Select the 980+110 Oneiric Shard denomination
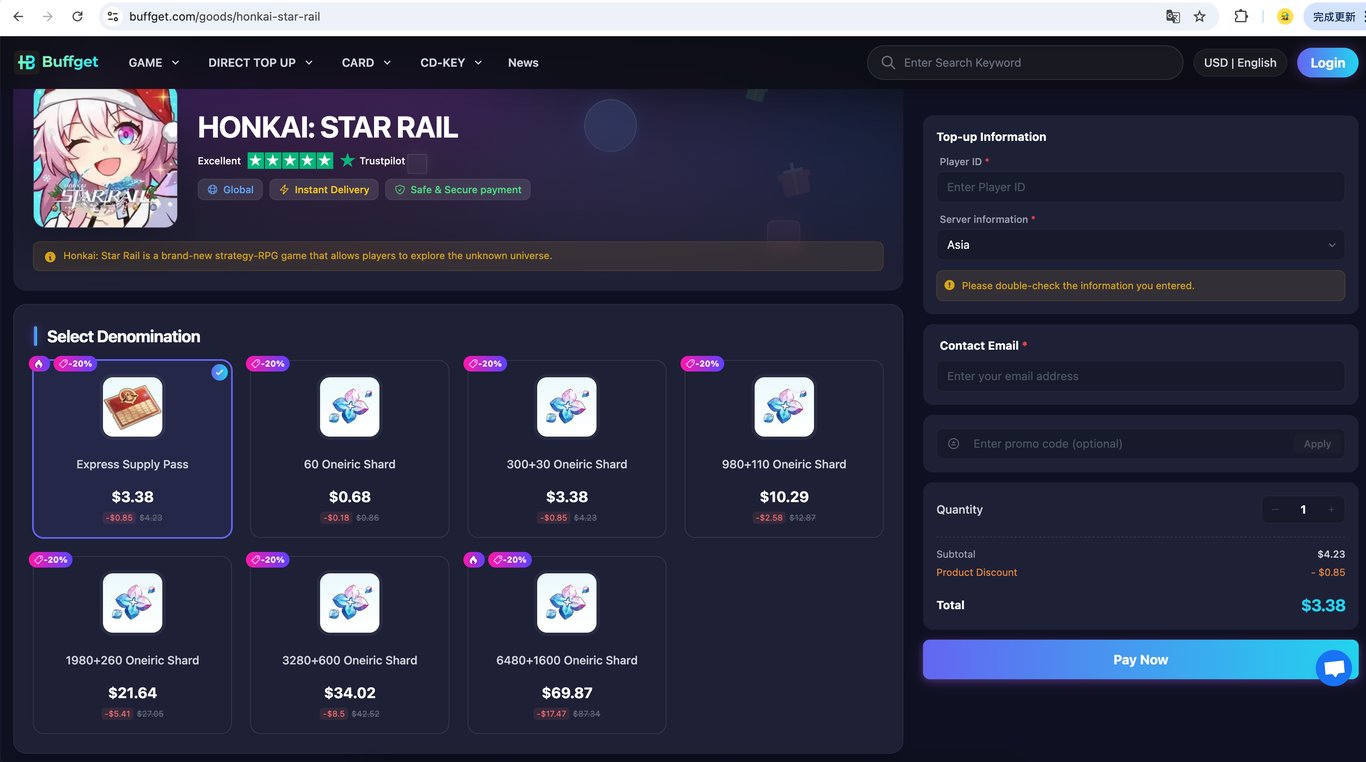This screenshot has height=762, width=1366. 784,449
